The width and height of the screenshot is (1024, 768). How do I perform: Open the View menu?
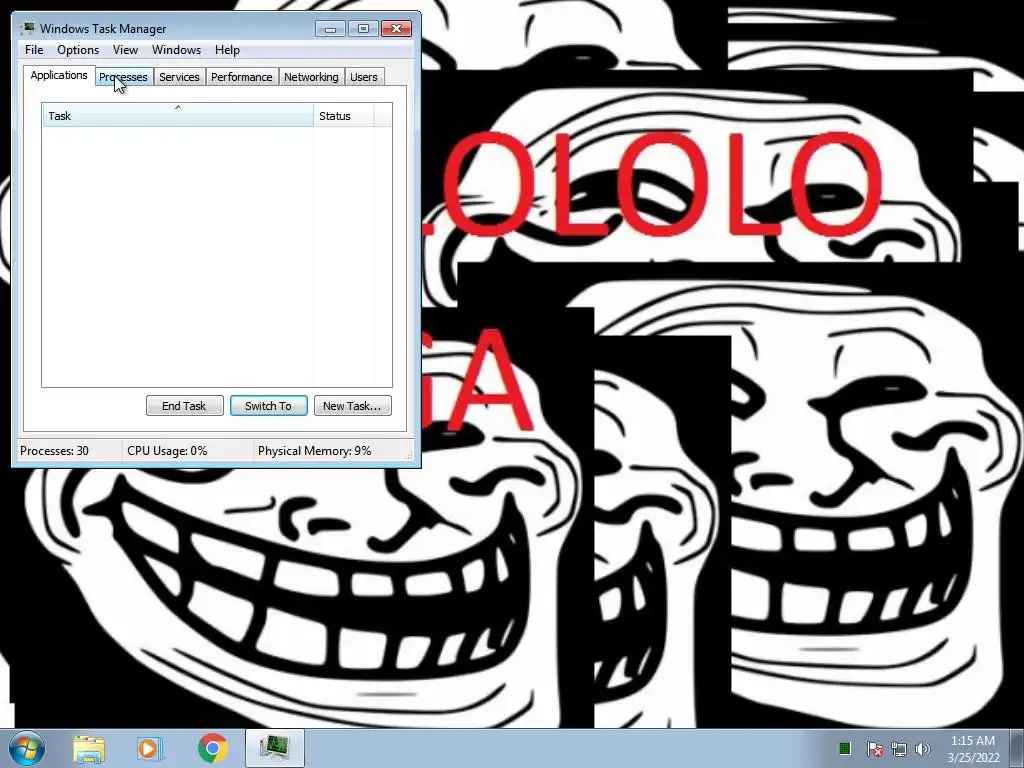point(125,50)
